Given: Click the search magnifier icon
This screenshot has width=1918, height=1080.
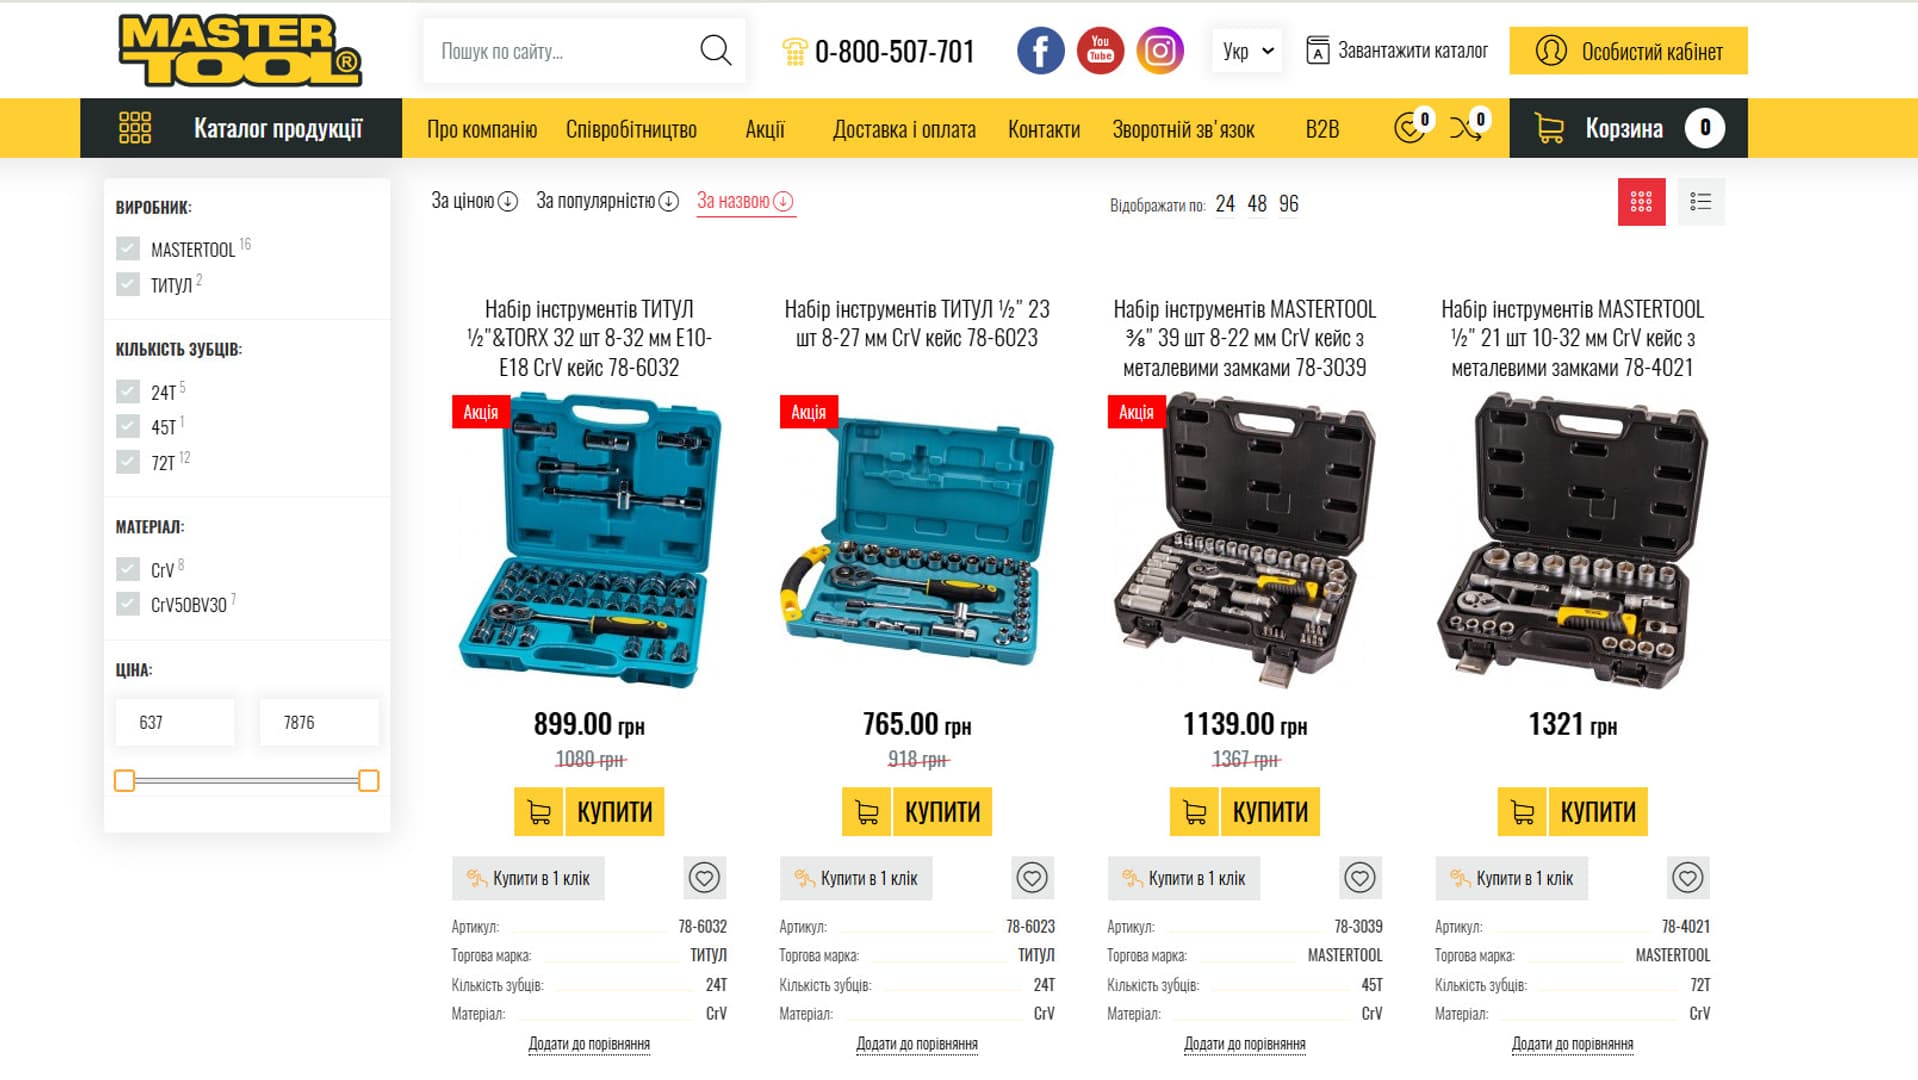Looking at the screenshot, I should click(x=716, y=50).
